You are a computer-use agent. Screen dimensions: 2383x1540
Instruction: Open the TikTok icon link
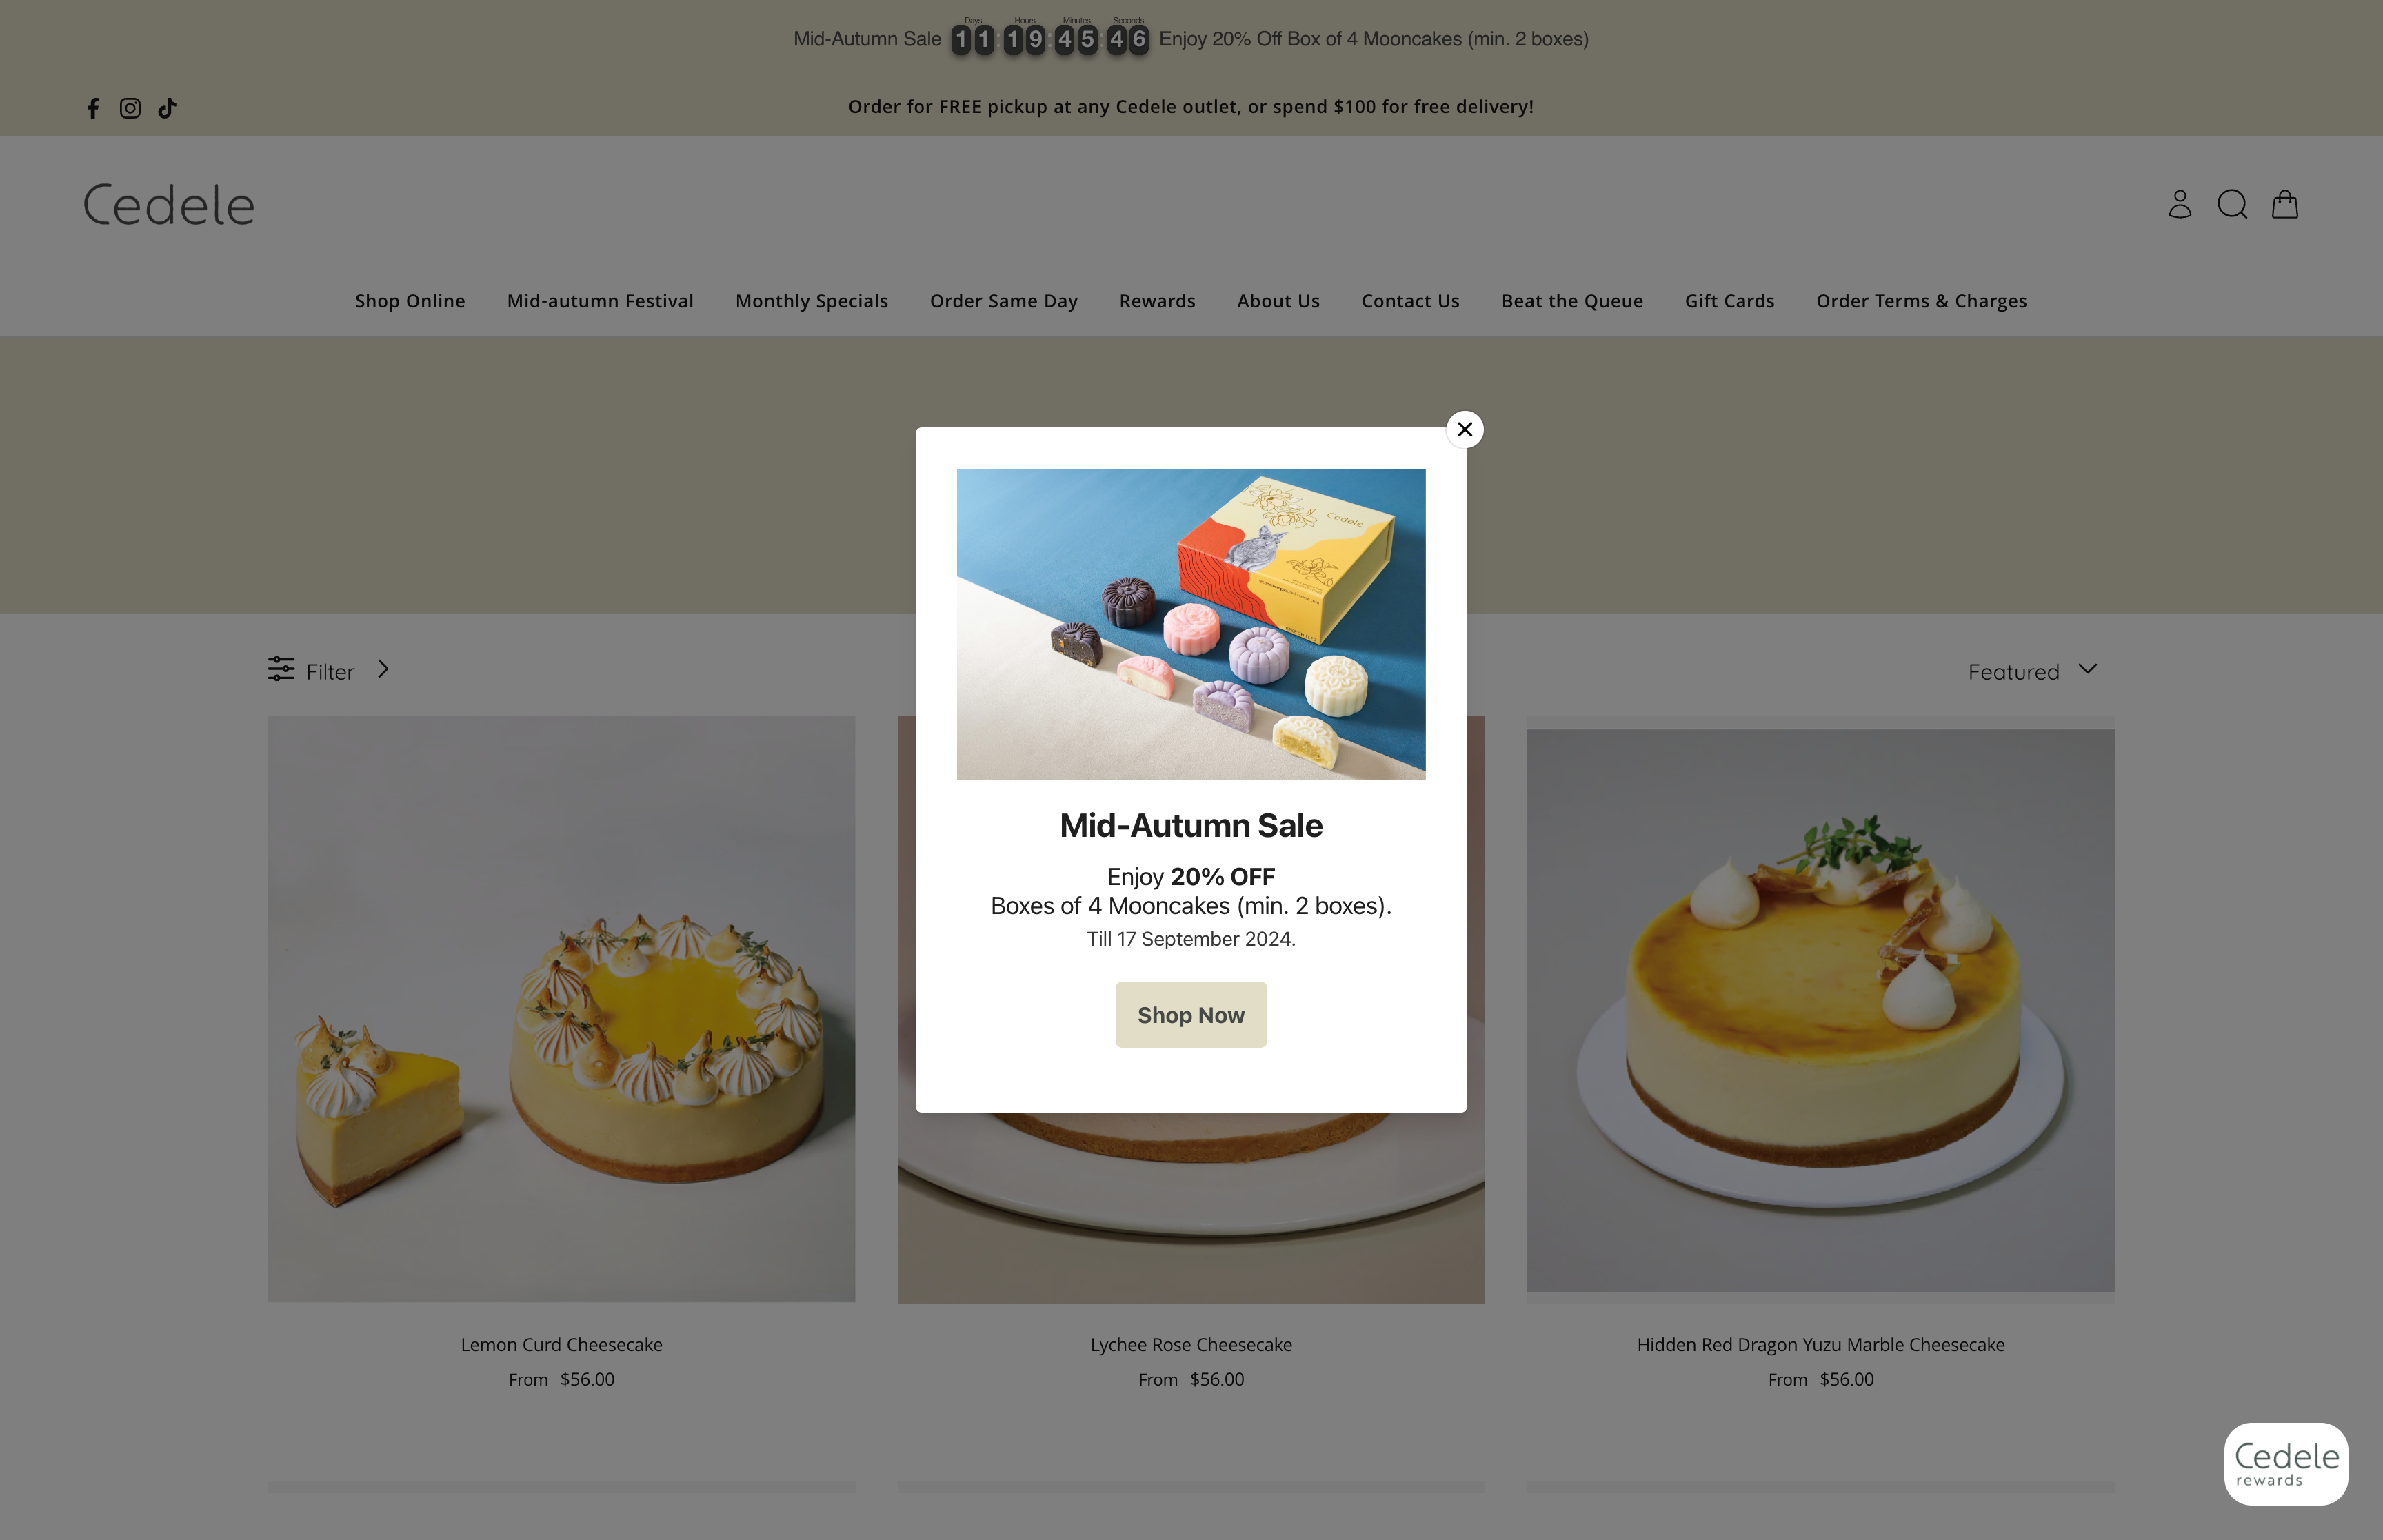pos(167,108)
